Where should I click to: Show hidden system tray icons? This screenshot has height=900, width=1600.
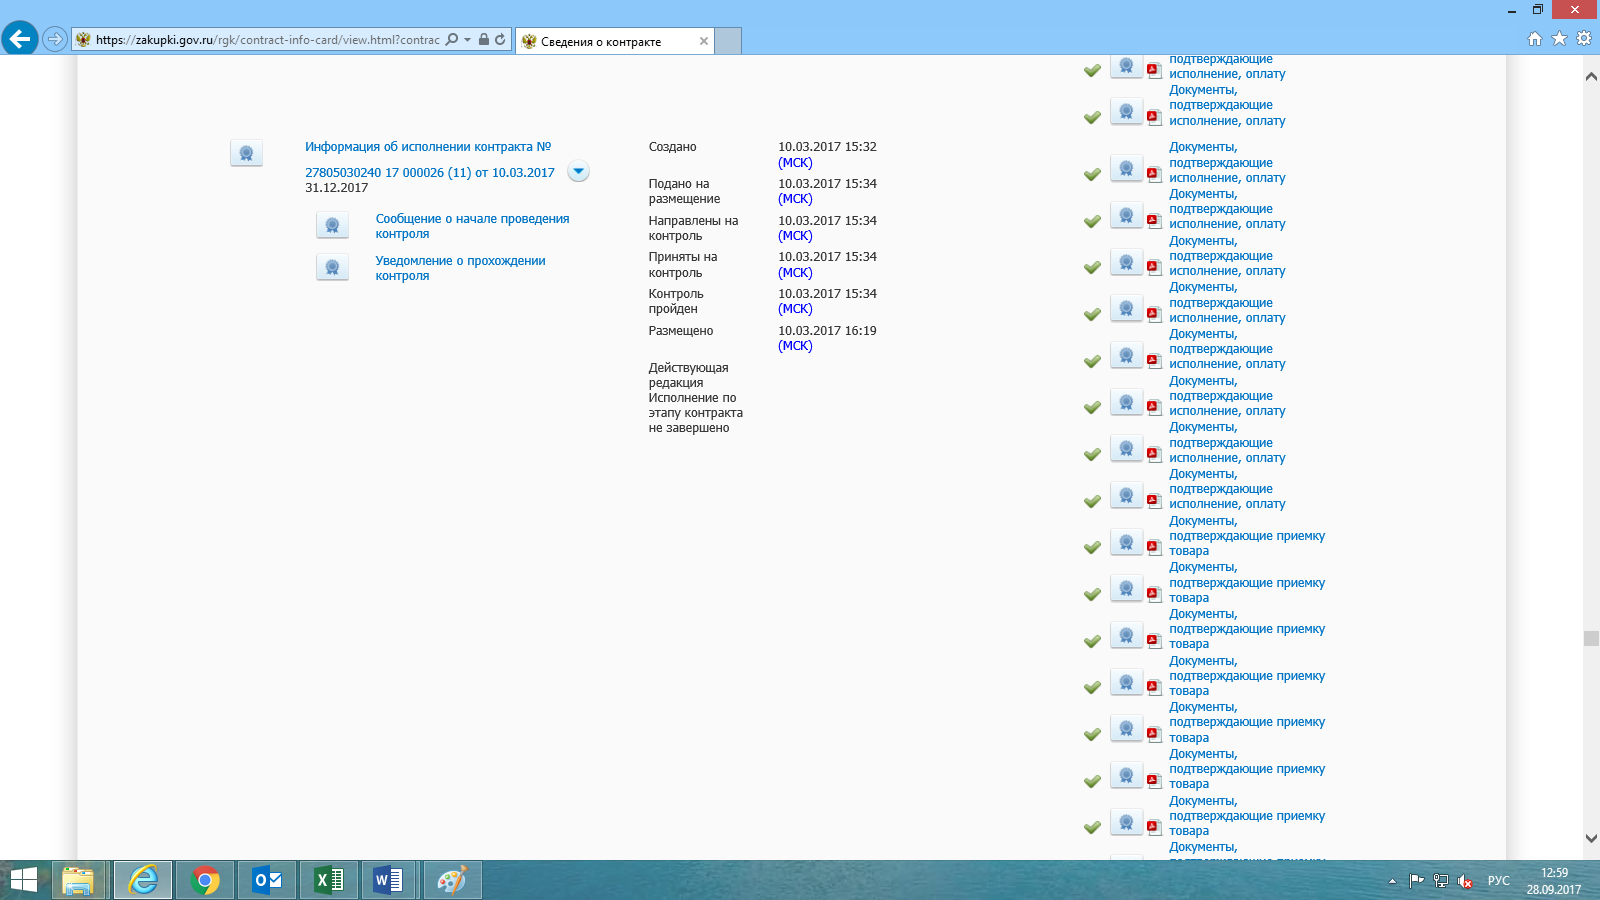(x=1392, y=881)
